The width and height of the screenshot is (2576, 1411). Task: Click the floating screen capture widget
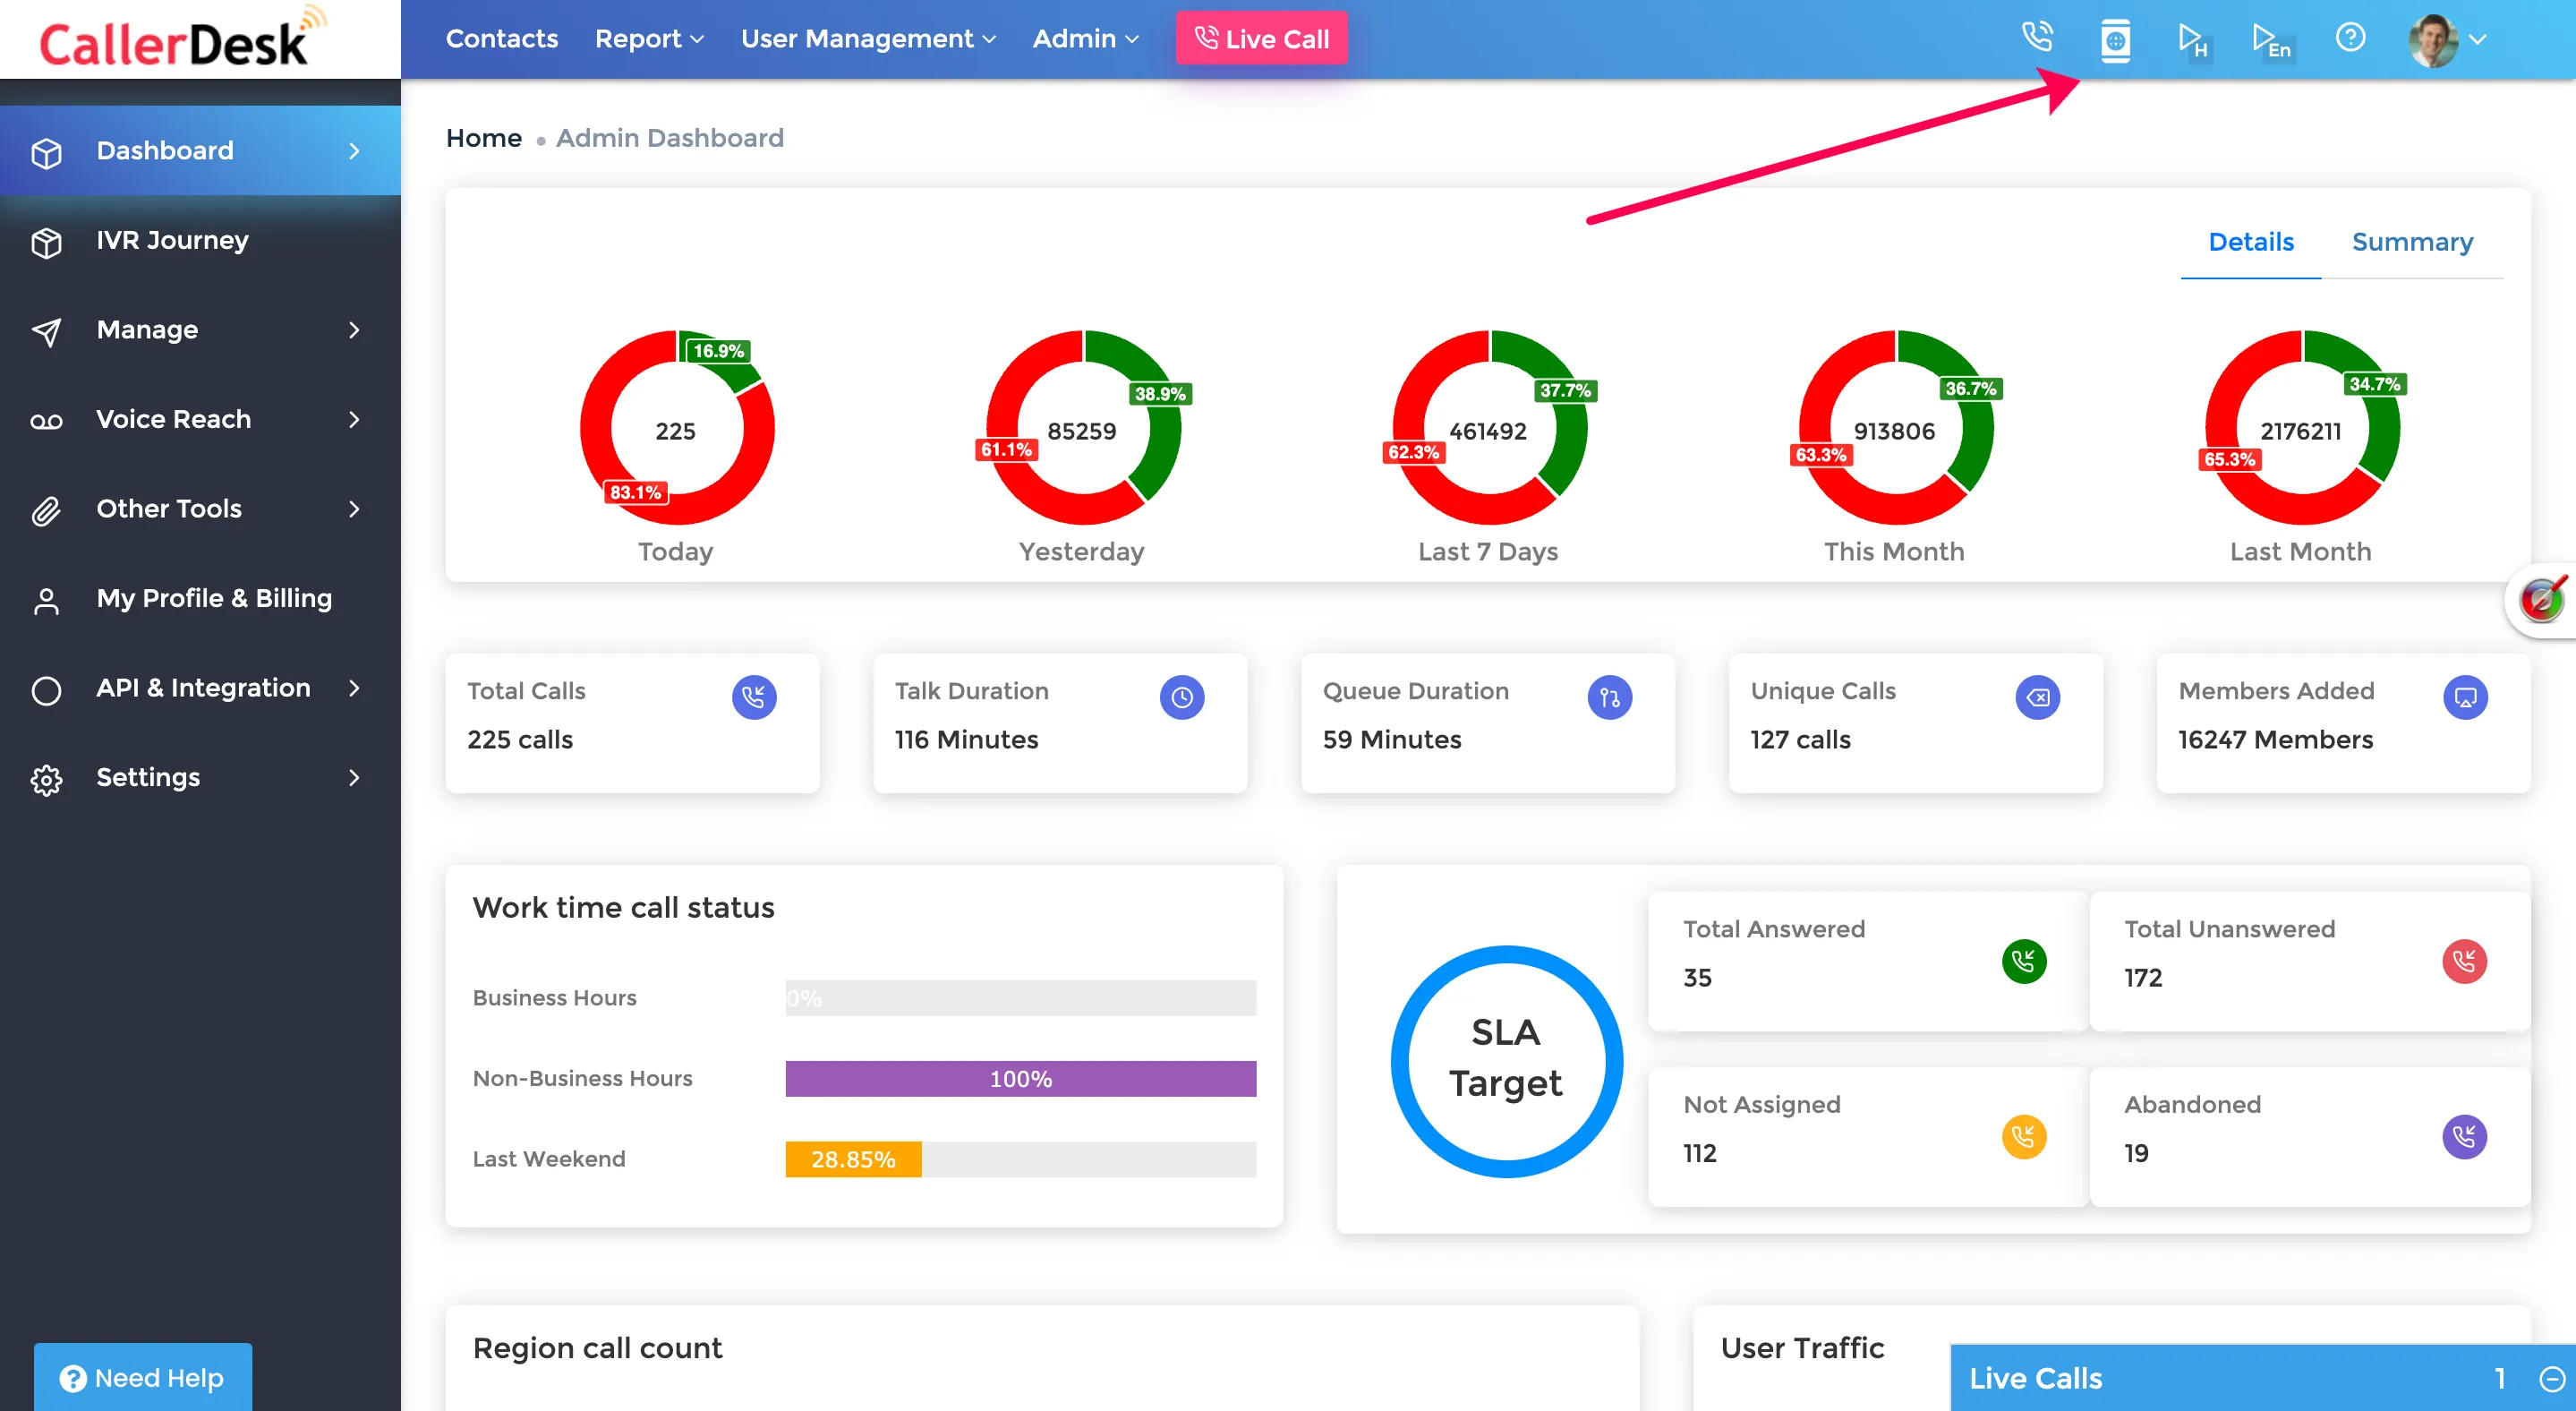coord(2542,599)
